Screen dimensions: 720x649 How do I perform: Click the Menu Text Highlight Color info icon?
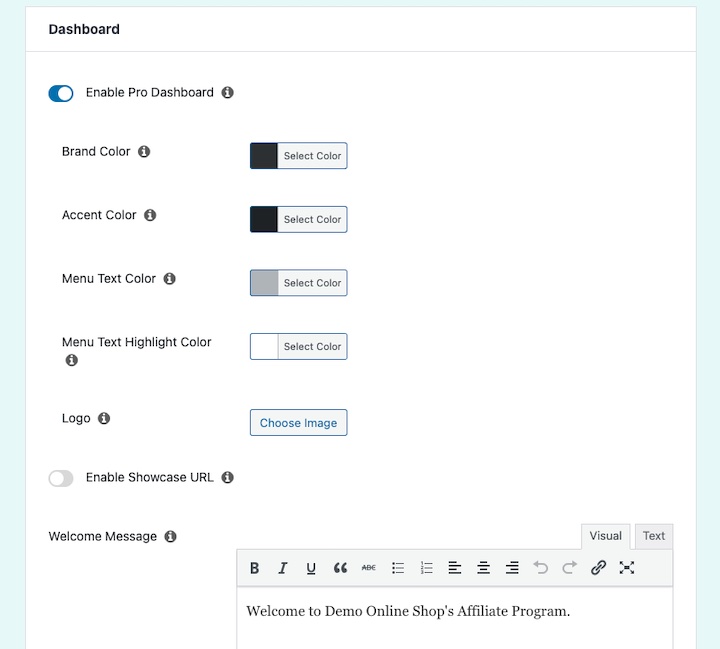coord(71,360)
